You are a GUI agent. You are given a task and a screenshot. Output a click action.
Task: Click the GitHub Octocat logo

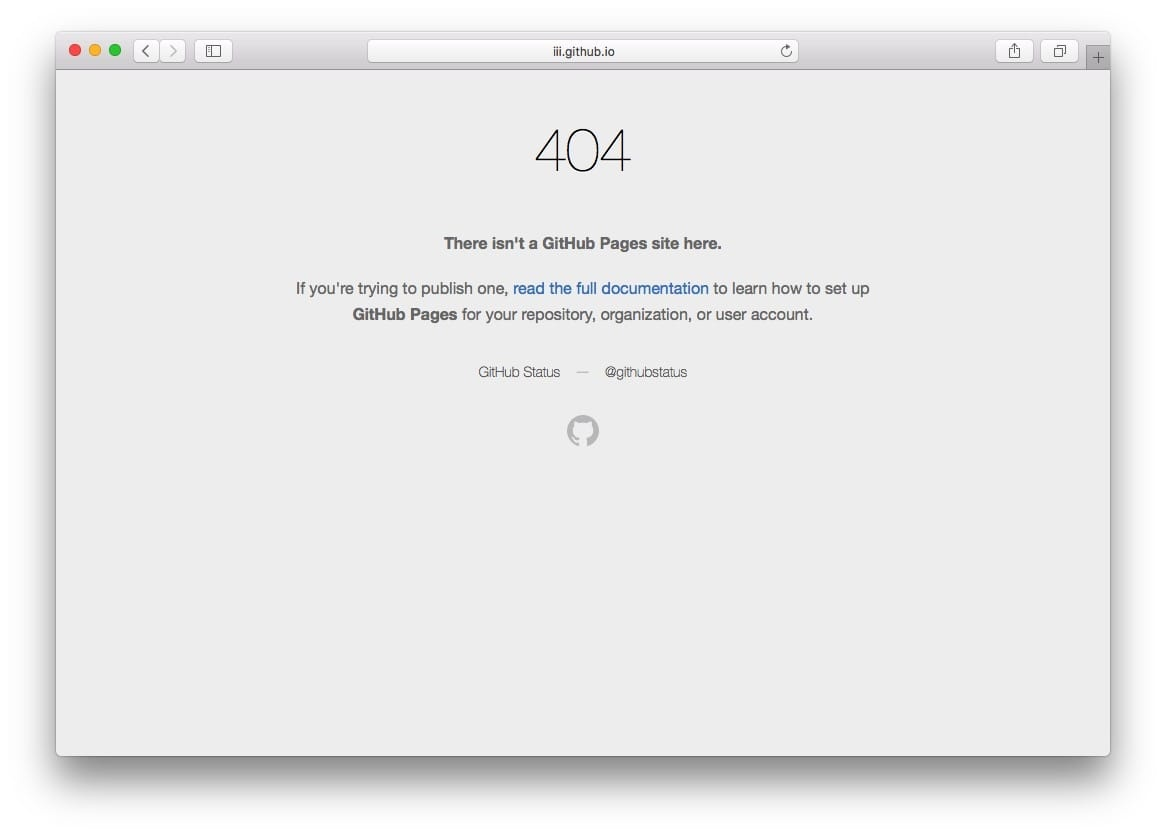coord(583,431)
